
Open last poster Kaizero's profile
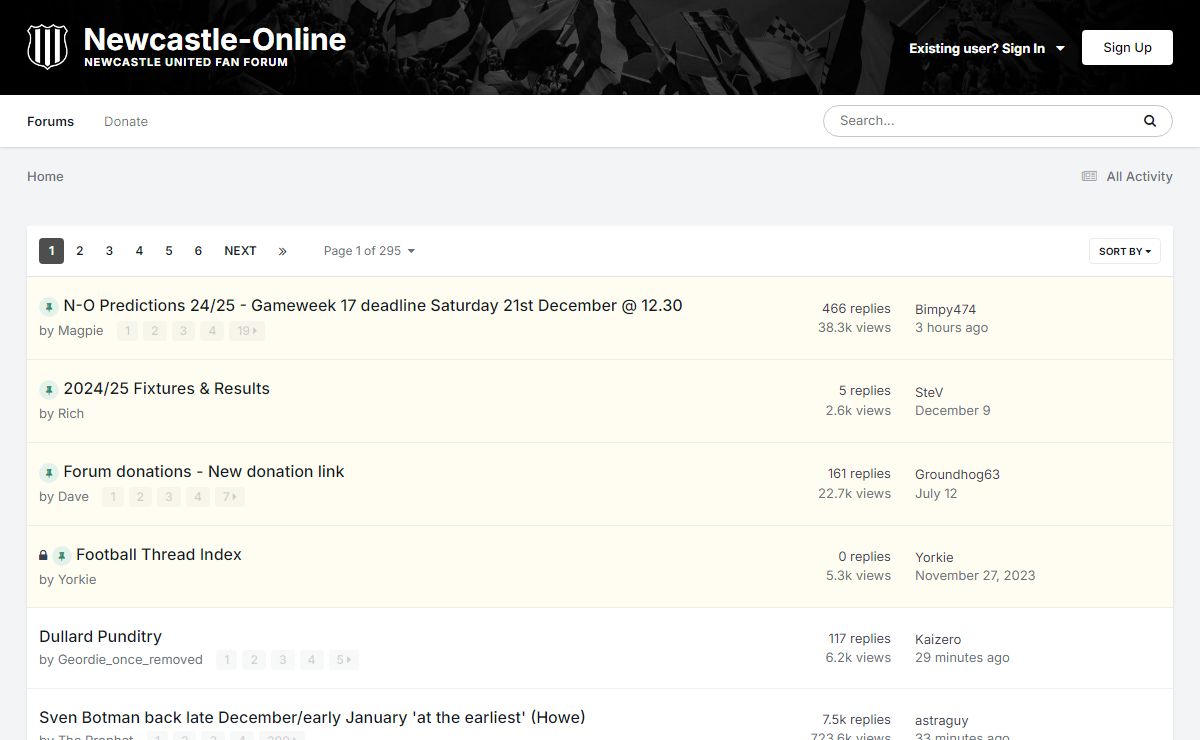[938, 640]
